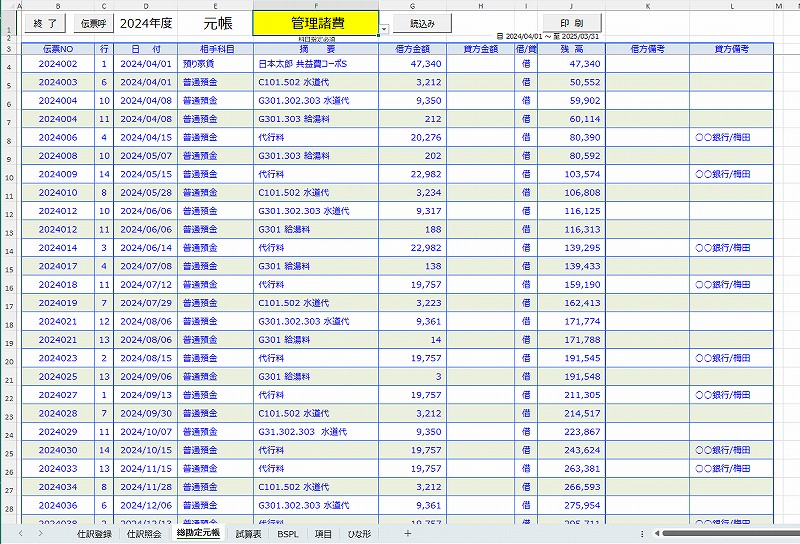Open the 管理諸費 account dropdown arrow
The height and width of the screenshot is (544, 800).
point(385,31)
